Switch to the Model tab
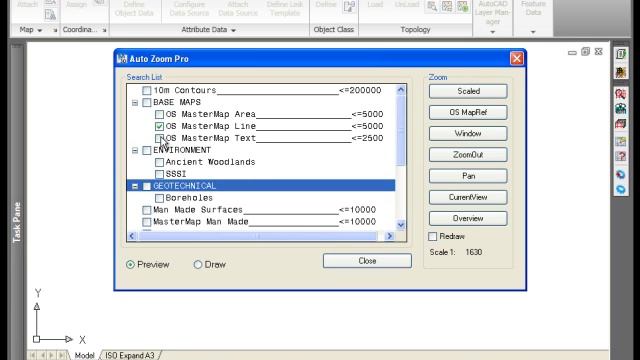 [84, 355]
